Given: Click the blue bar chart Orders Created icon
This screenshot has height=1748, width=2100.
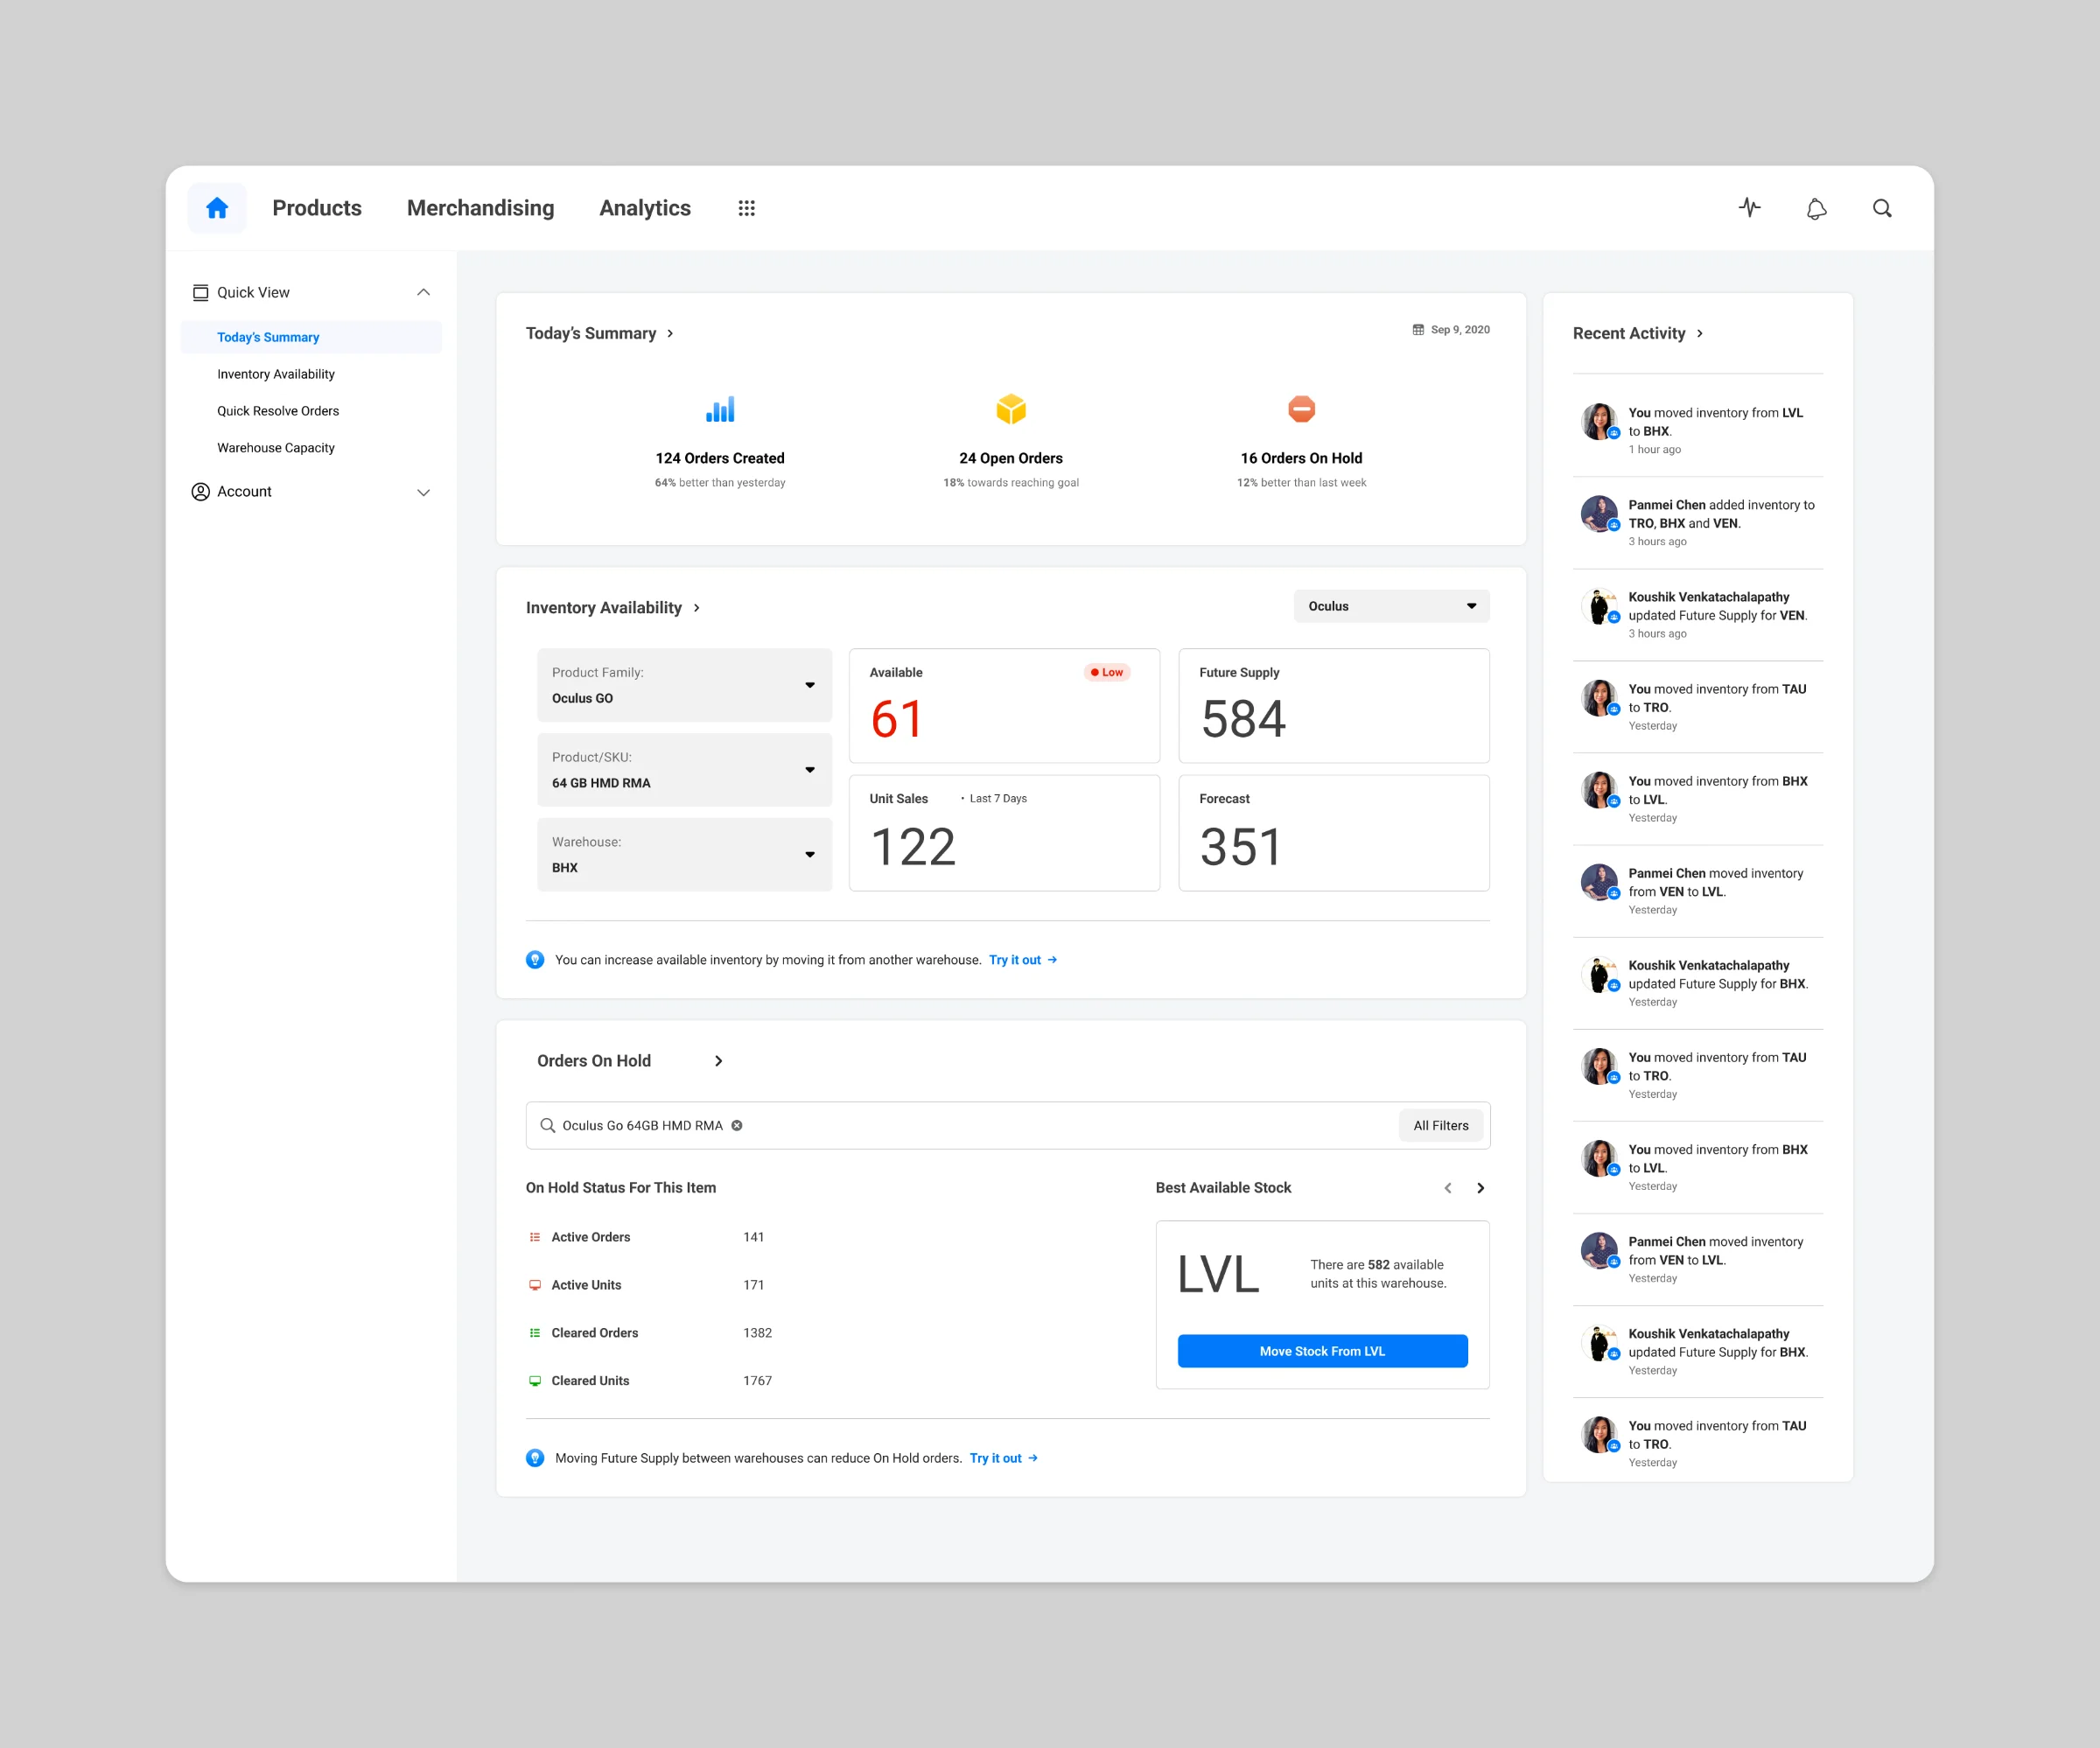Looking at the screenshot, I should 720,409.
